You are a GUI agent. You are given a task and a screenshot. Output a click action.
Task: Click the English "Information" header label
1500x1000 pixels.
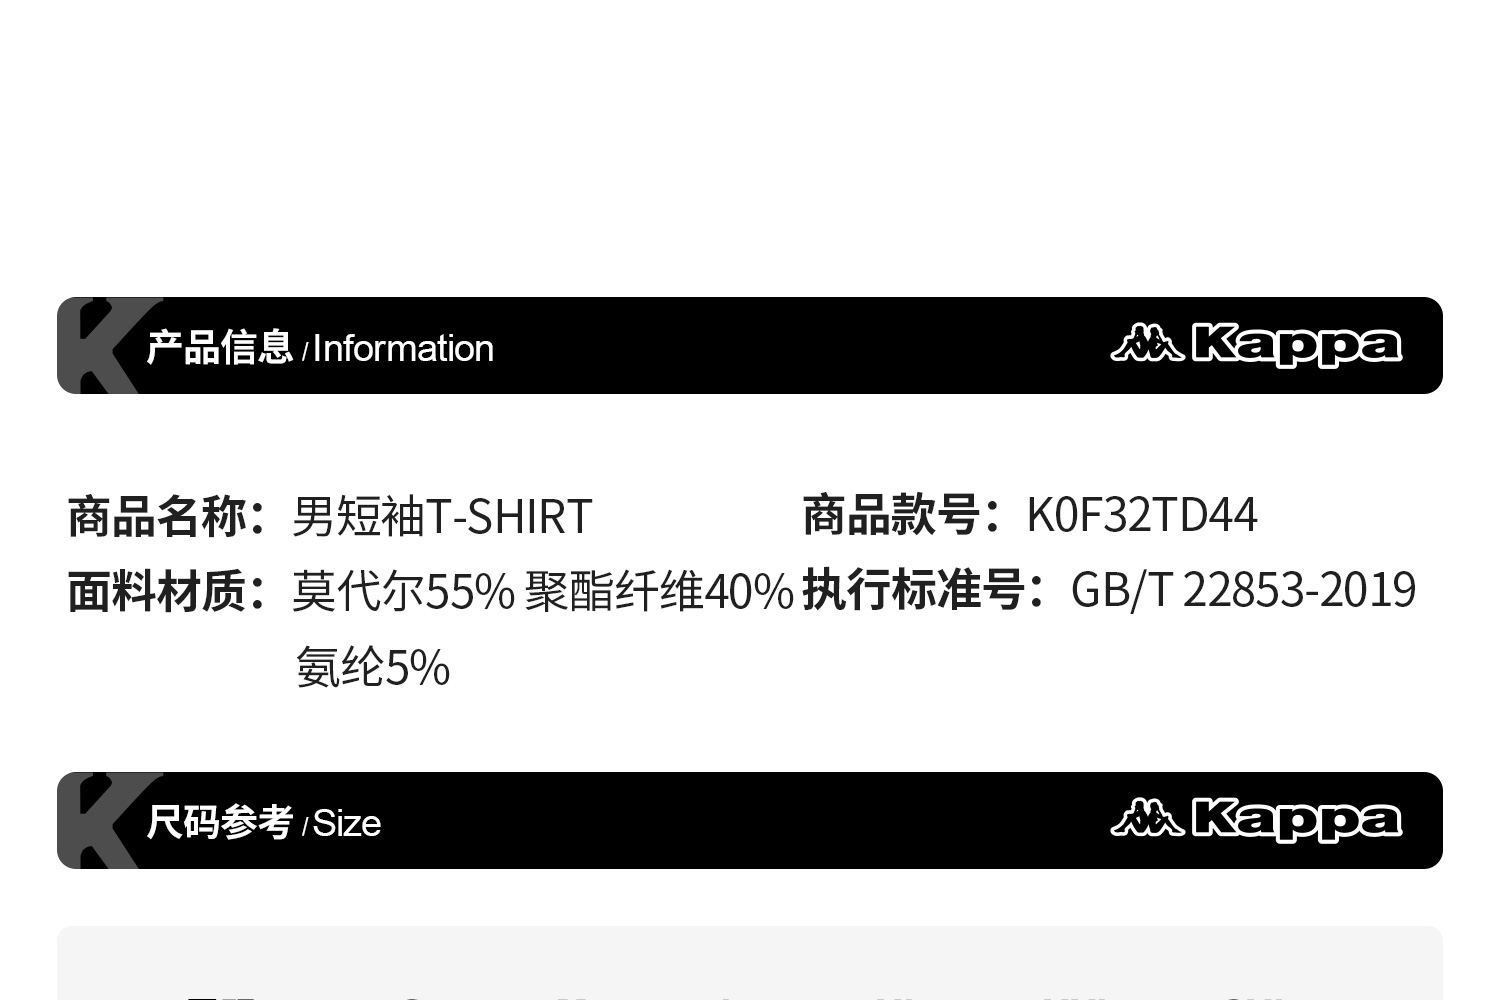(x=403, y=349)
